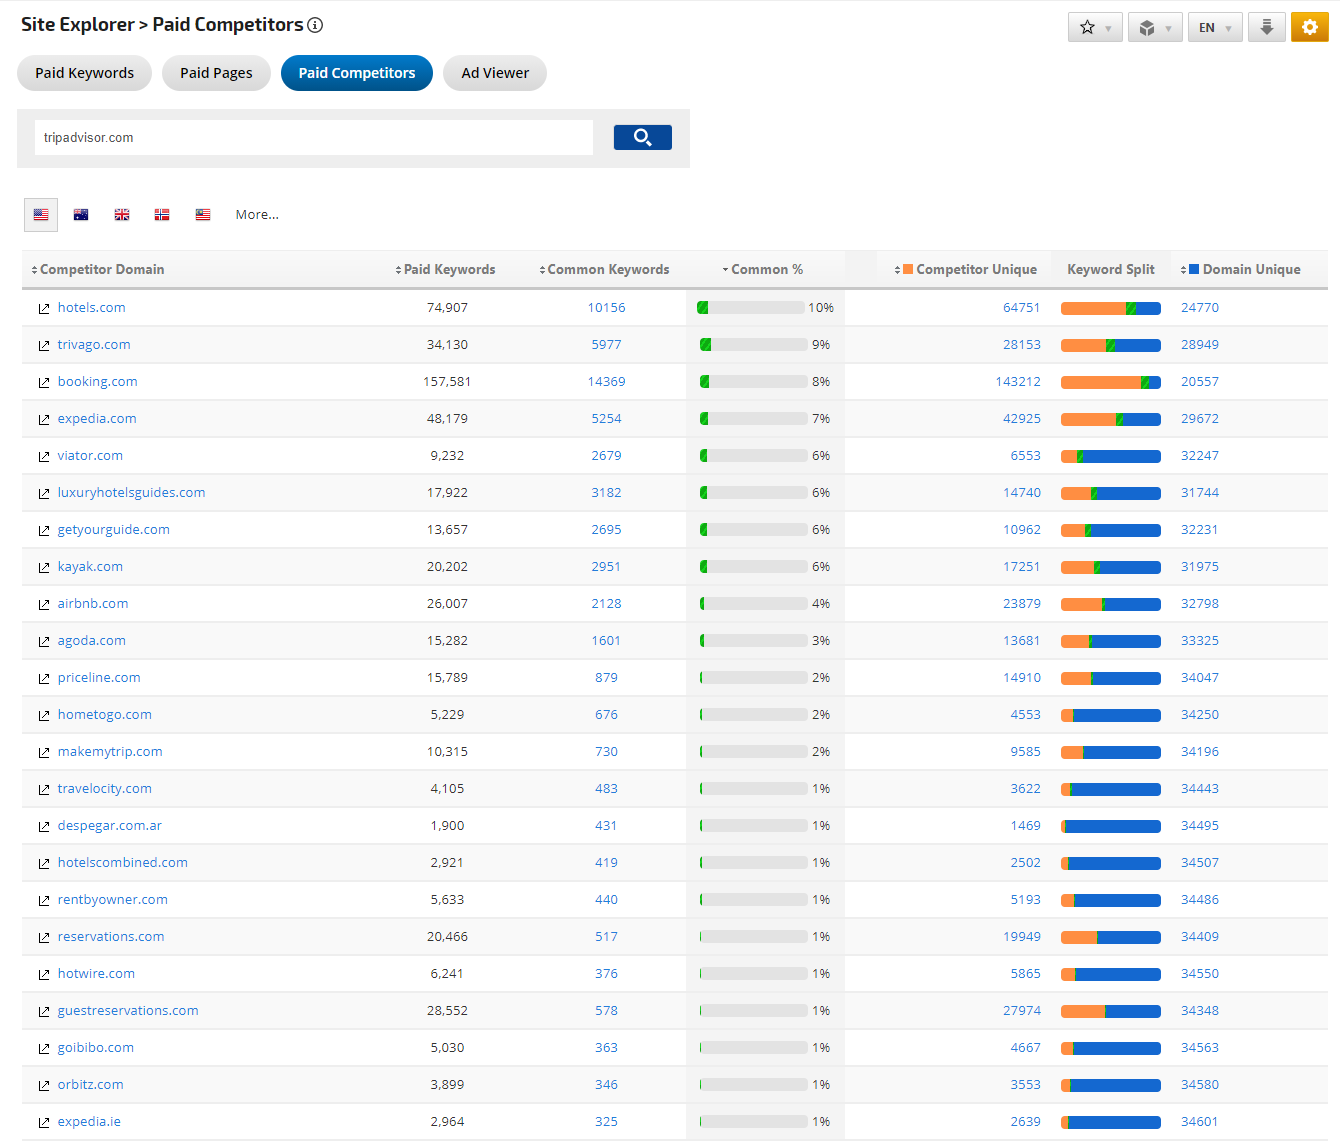Click More... to show additional countries
Image resolution: width=1340 pixels, height=1141 pixels.
pyautogui.click(x=257, y=214)
